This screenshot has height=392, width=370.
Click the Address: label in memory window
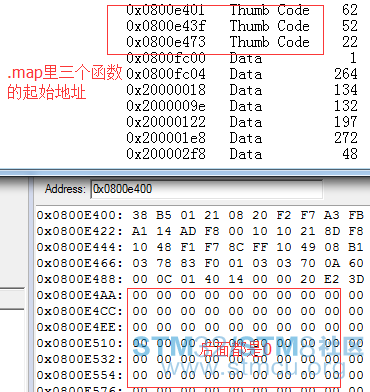point(65,189)
